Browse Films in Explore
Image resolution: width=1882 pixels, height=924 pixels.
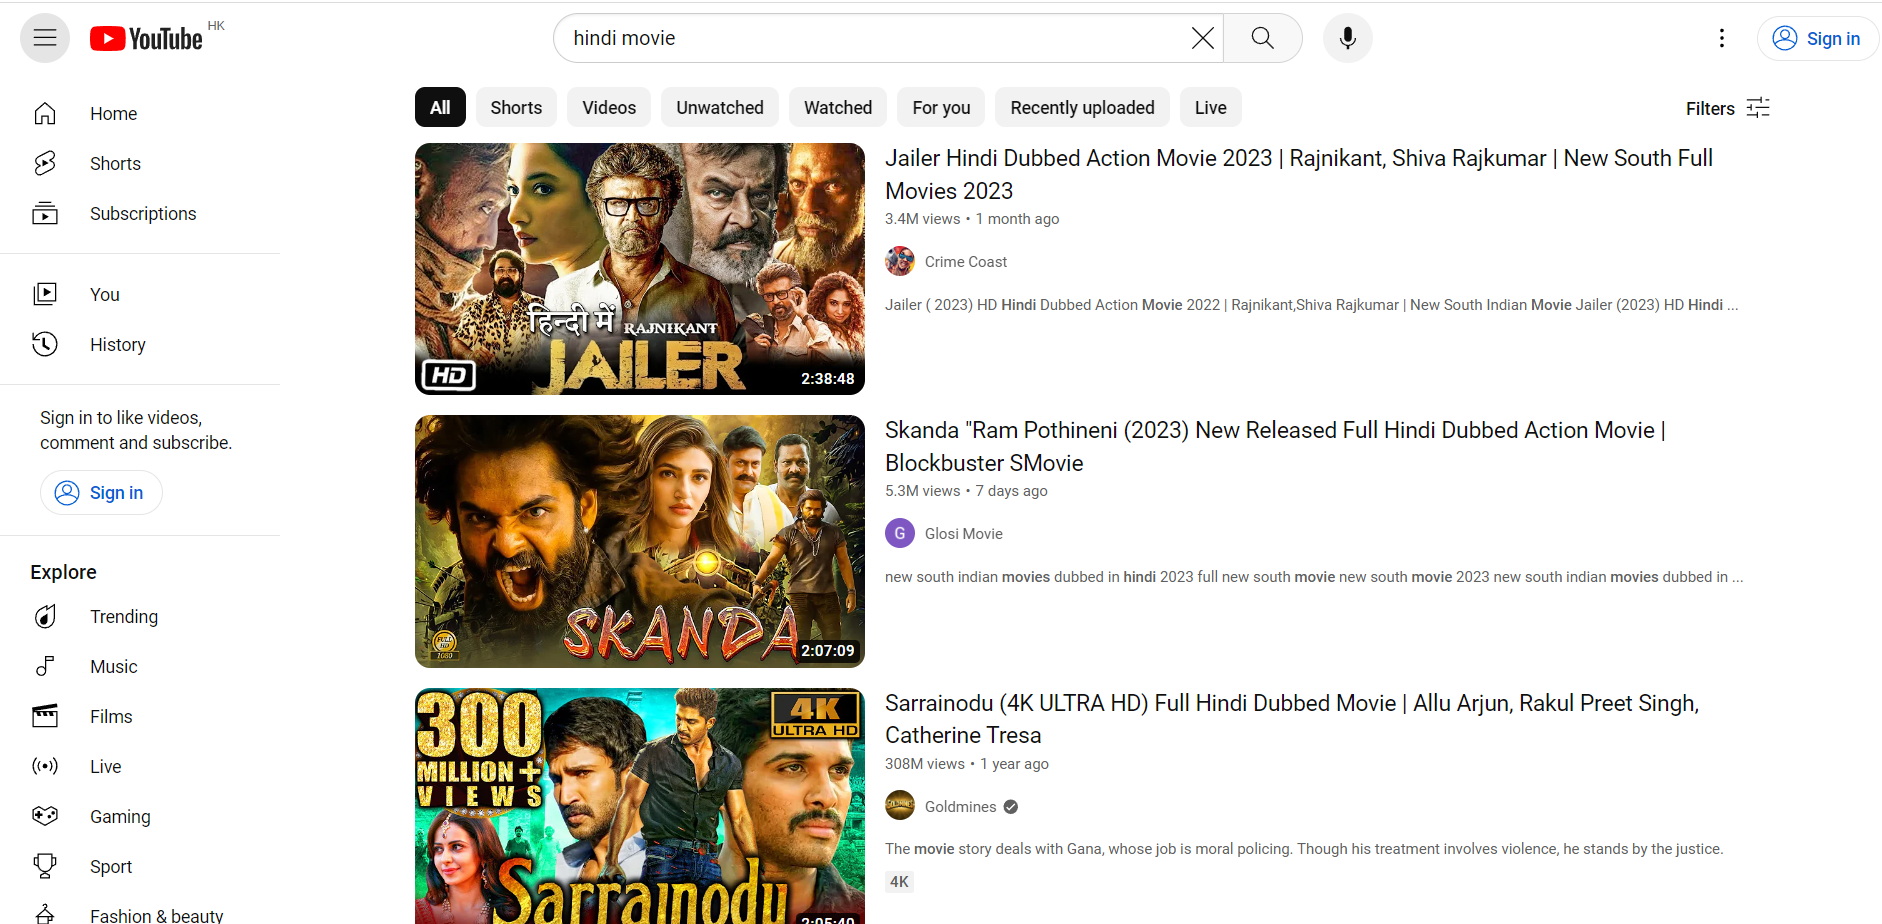(140, 717)
